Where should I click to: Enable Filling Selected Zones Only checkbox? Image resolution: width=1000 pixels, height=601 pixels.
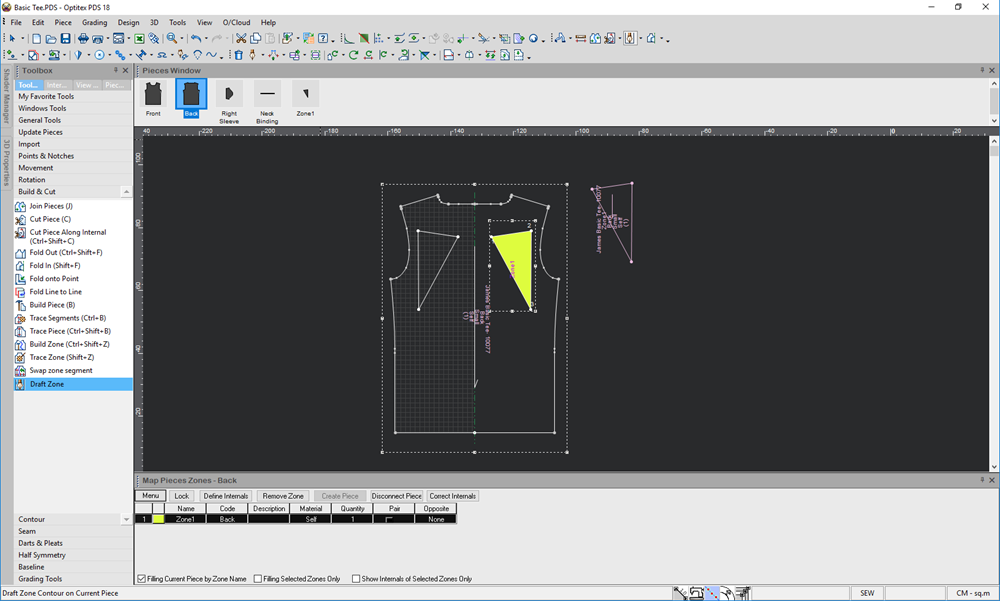tap(258, 579)
